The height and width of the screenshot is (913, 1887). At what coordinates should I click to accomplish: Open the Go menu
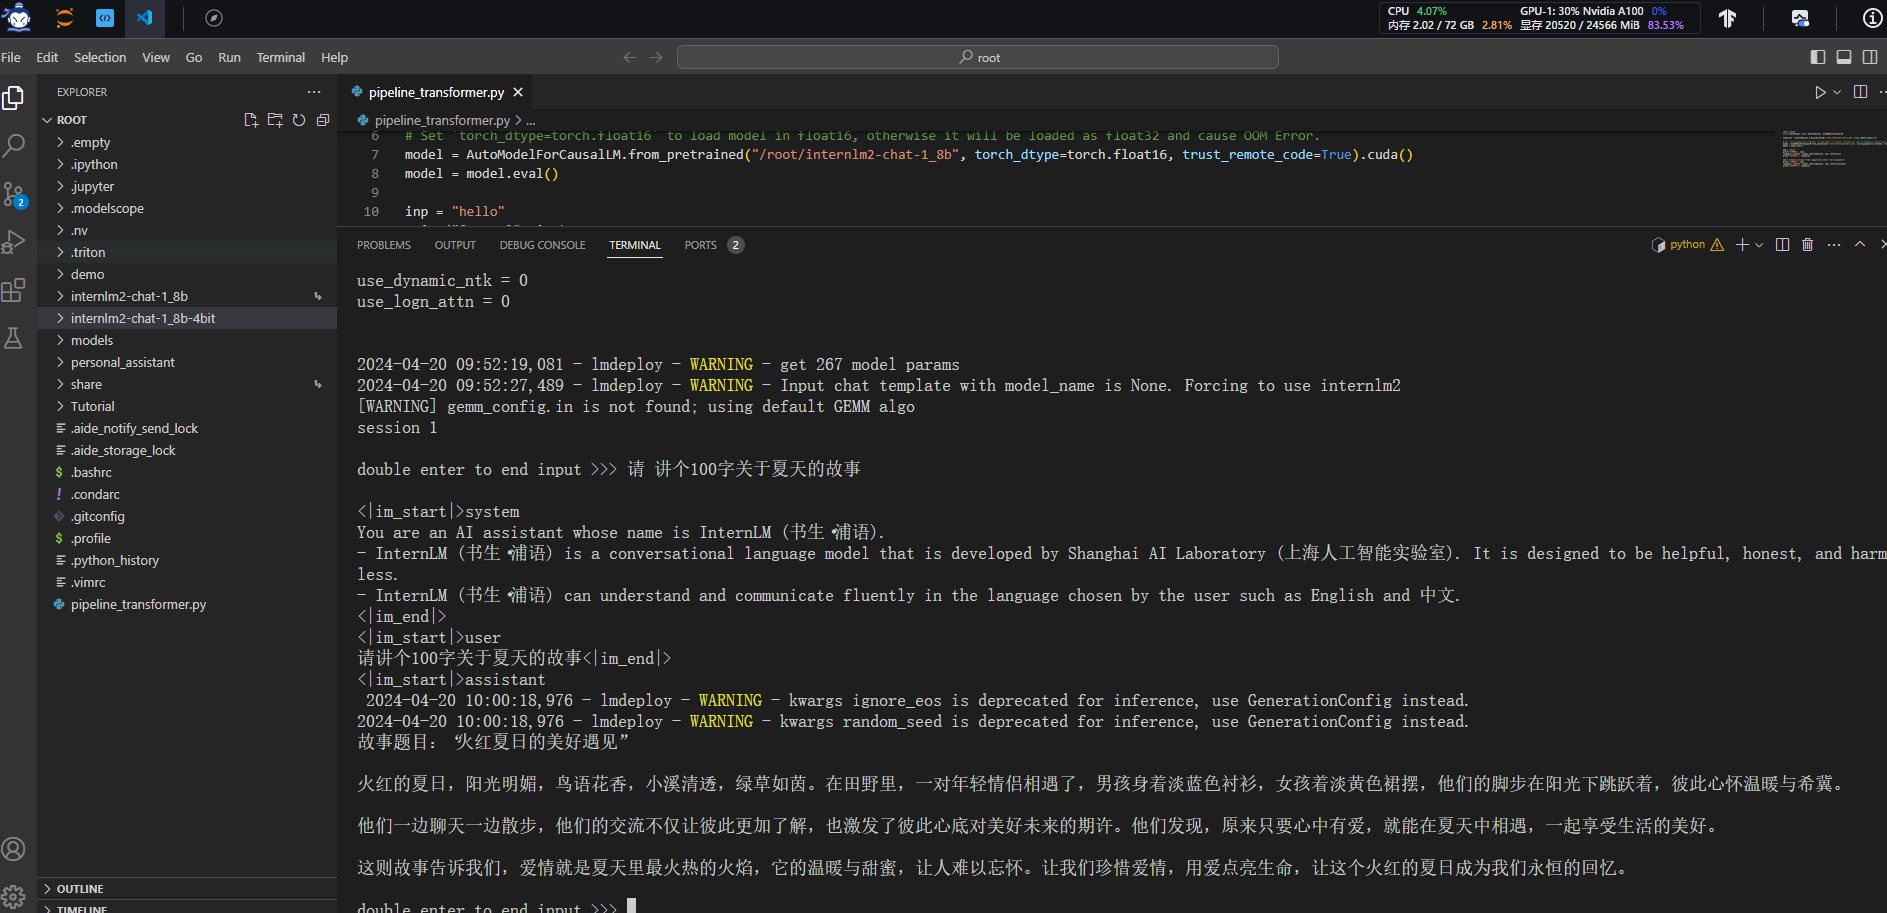[x=194, y=57]
